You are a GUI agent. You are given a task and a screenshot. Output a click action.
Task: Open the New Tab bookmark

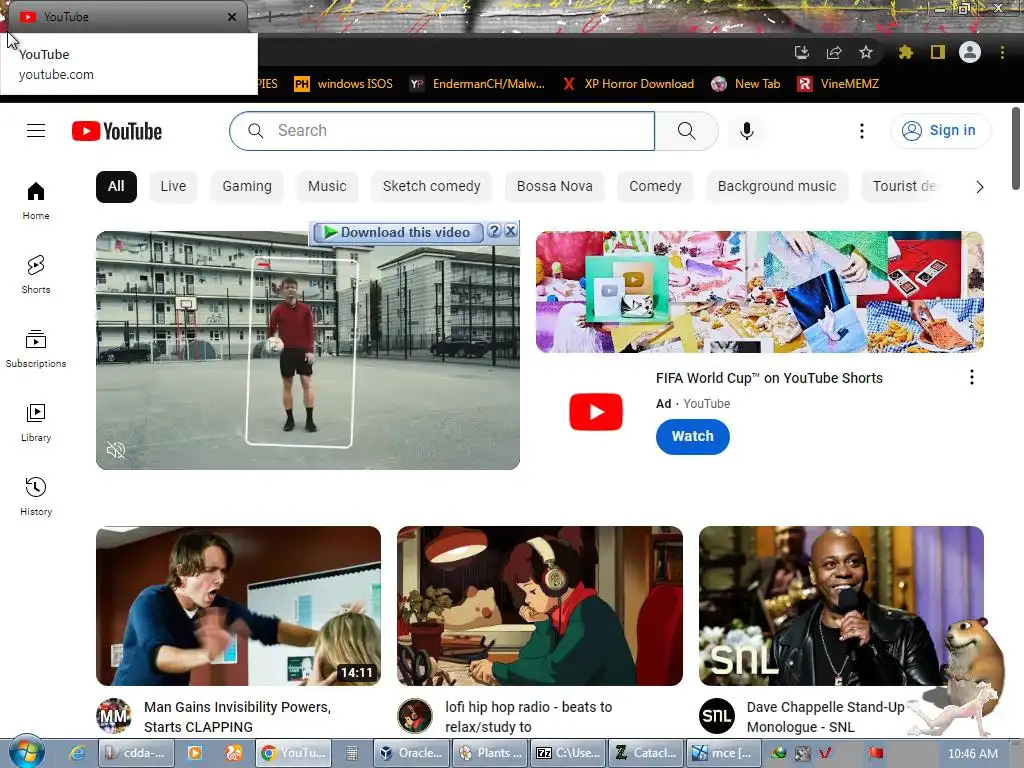coord(746,84)
